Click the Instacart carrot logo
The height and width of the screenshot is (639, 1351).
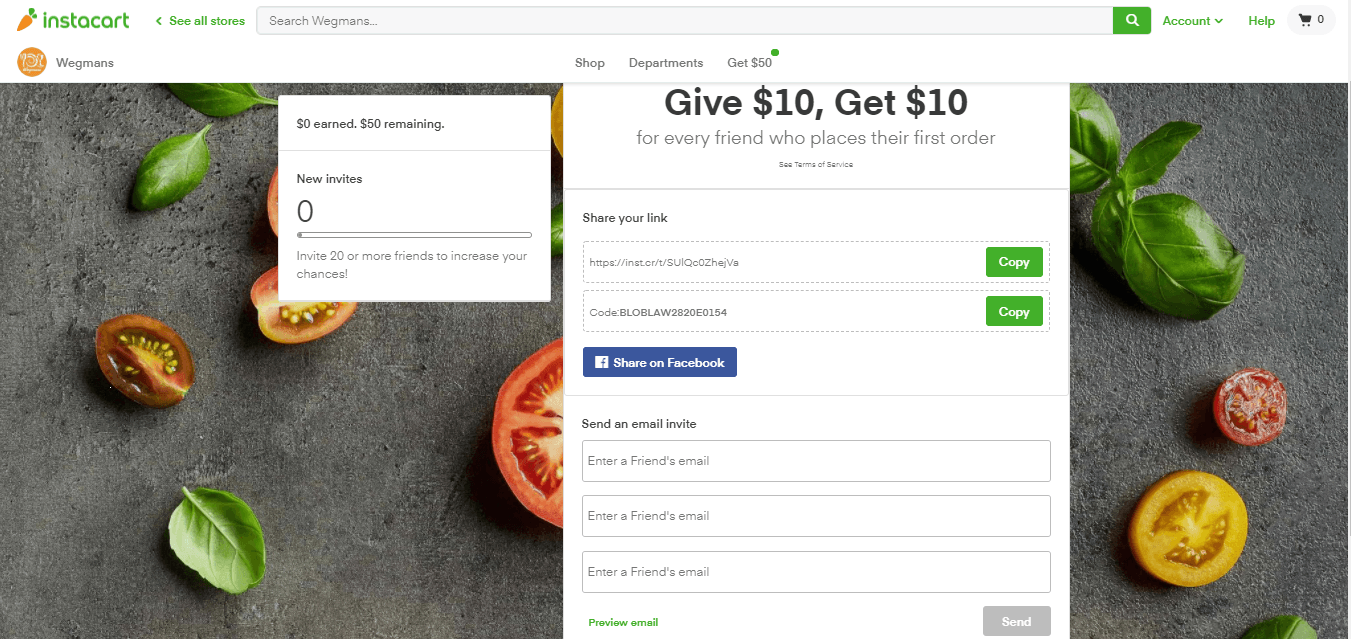coord(27,20)
